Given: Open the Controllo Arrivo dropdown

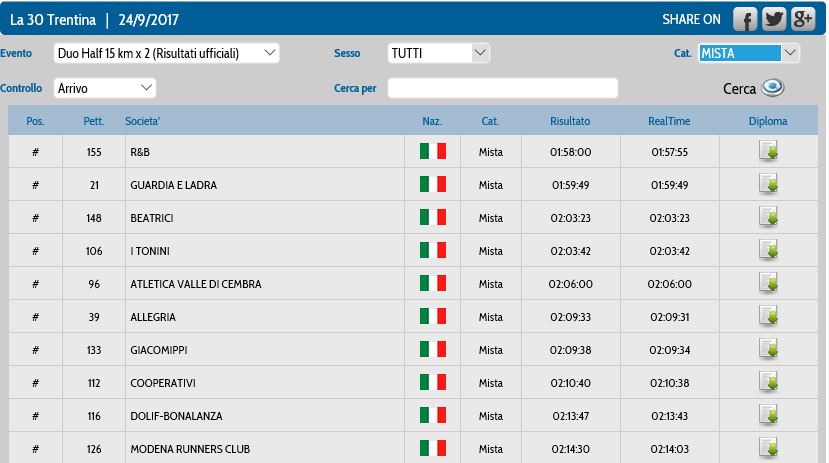Looking at the screenshot, I should click(x=105, y=88).
